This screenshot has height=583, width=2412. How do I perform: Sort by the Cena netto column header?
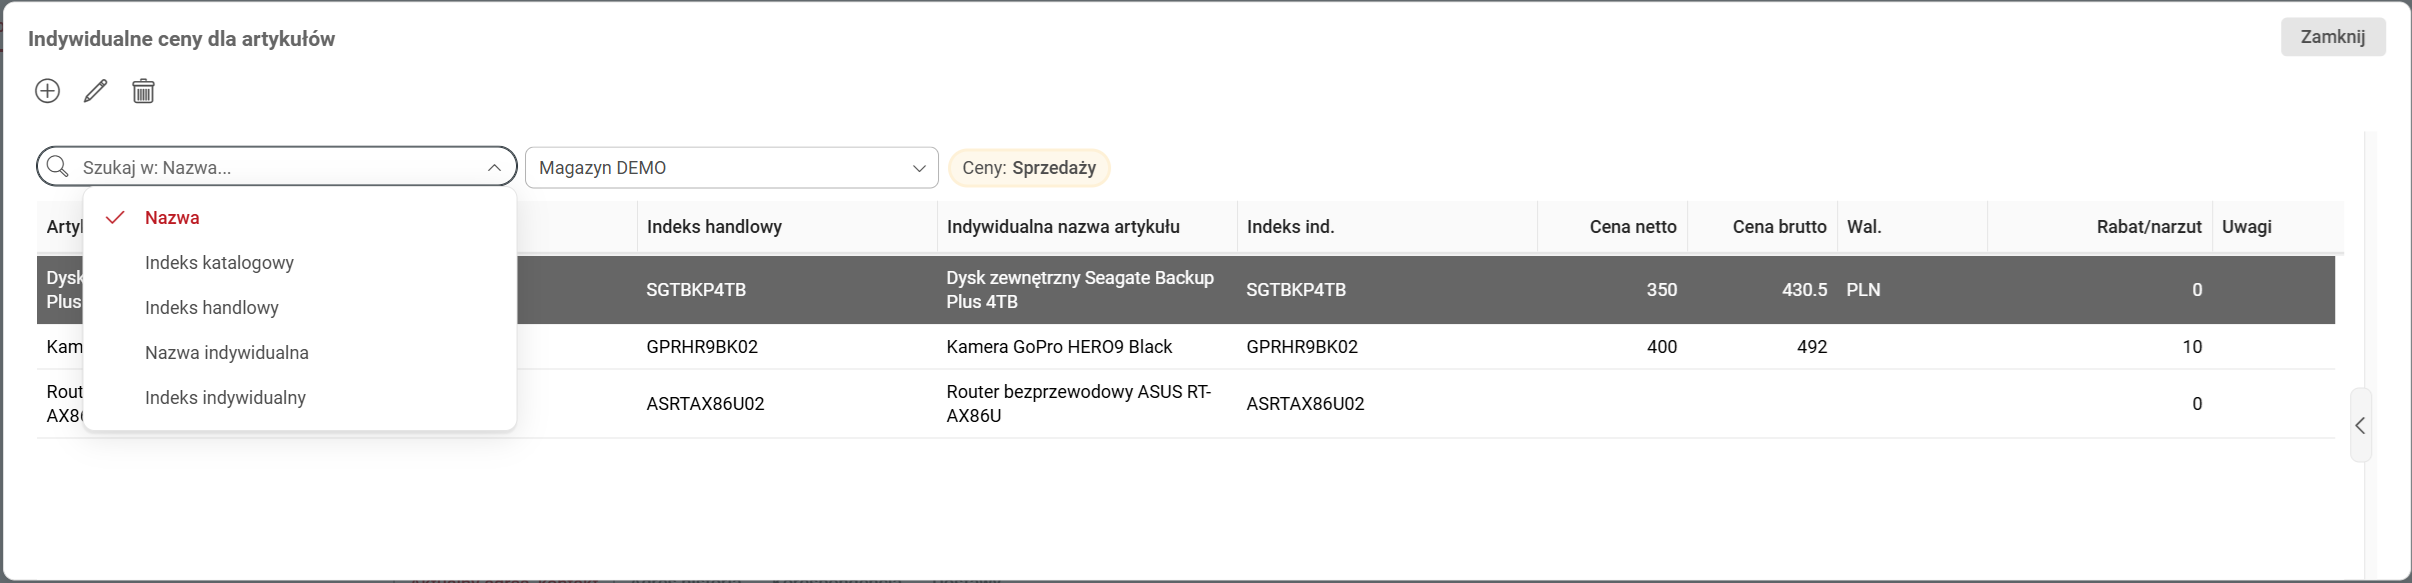tap(1632, 227)
